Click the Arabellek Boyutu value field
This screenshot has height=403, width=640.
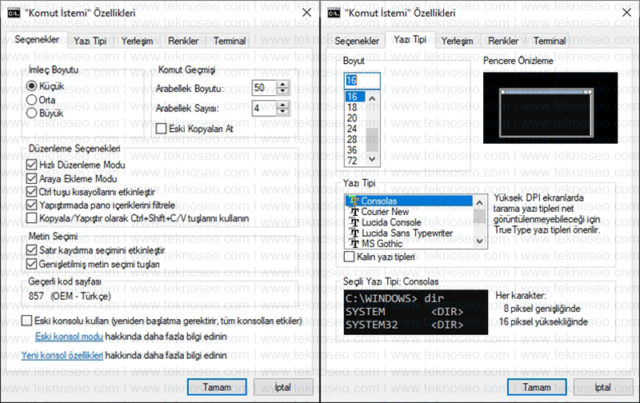(264, 88)
